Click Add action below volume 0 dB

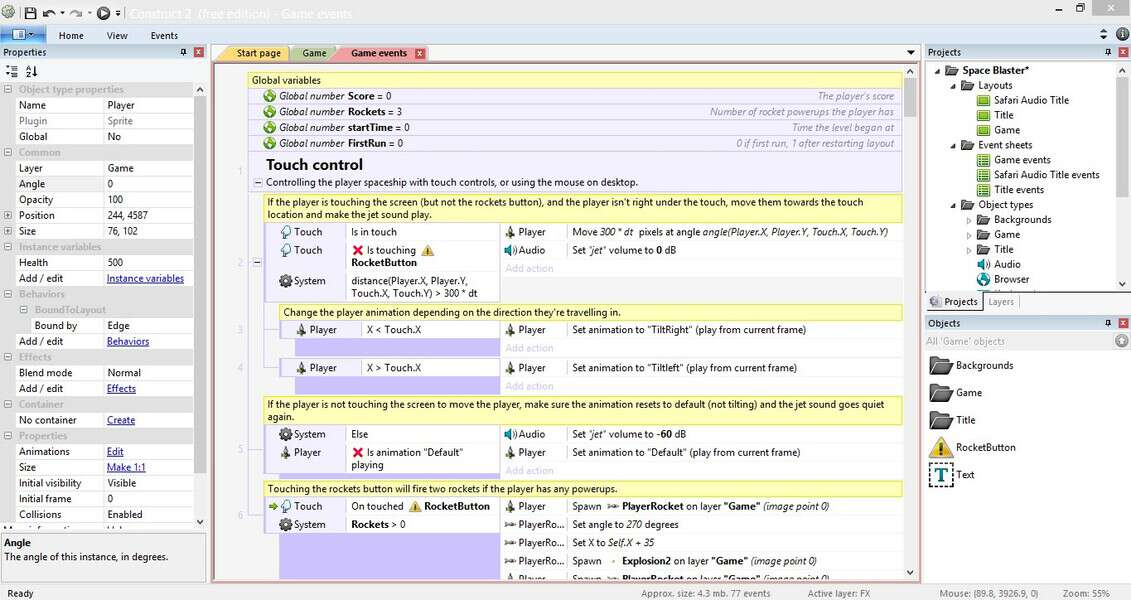tap(529, 268)
